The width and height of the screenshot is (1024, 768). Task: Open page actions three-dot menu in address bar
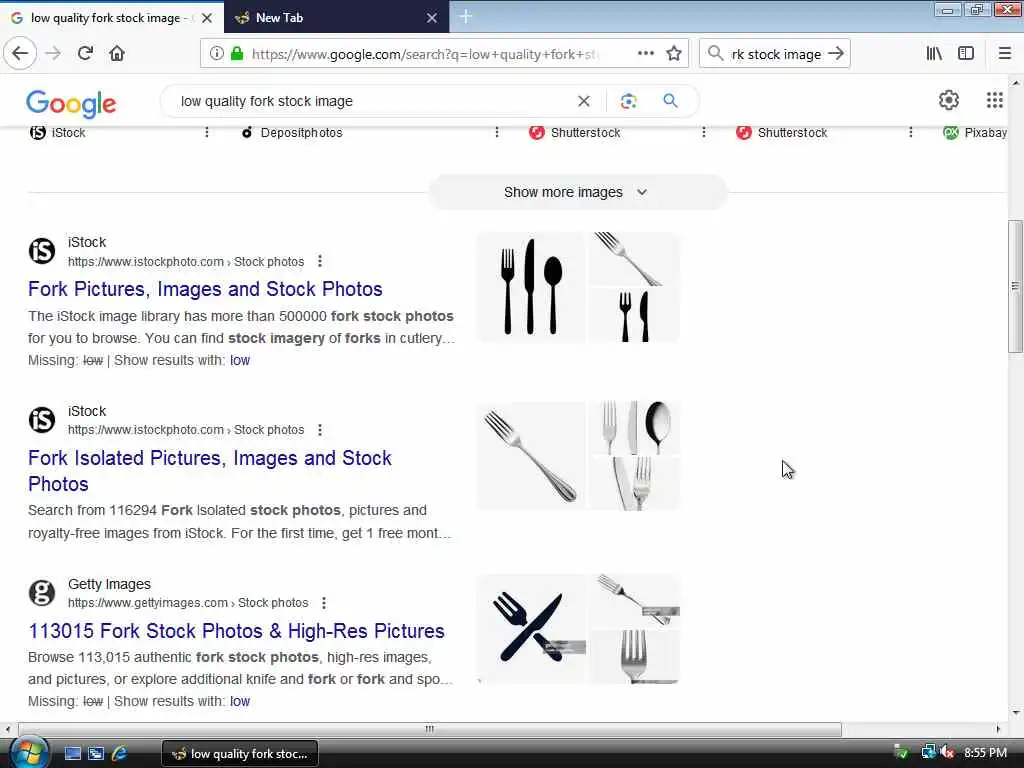coord(646,54)
